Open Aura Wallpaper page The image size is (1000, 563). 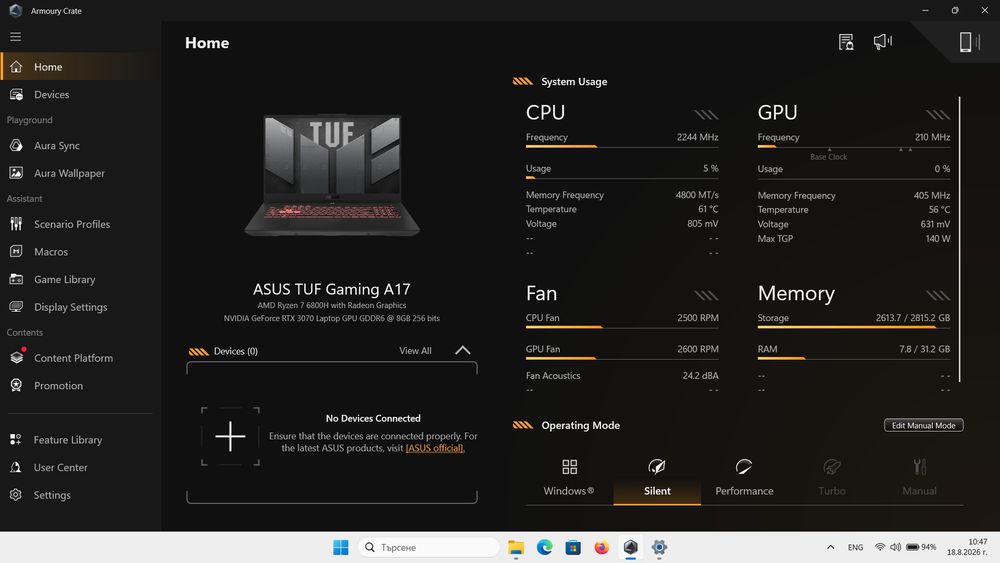80,173
